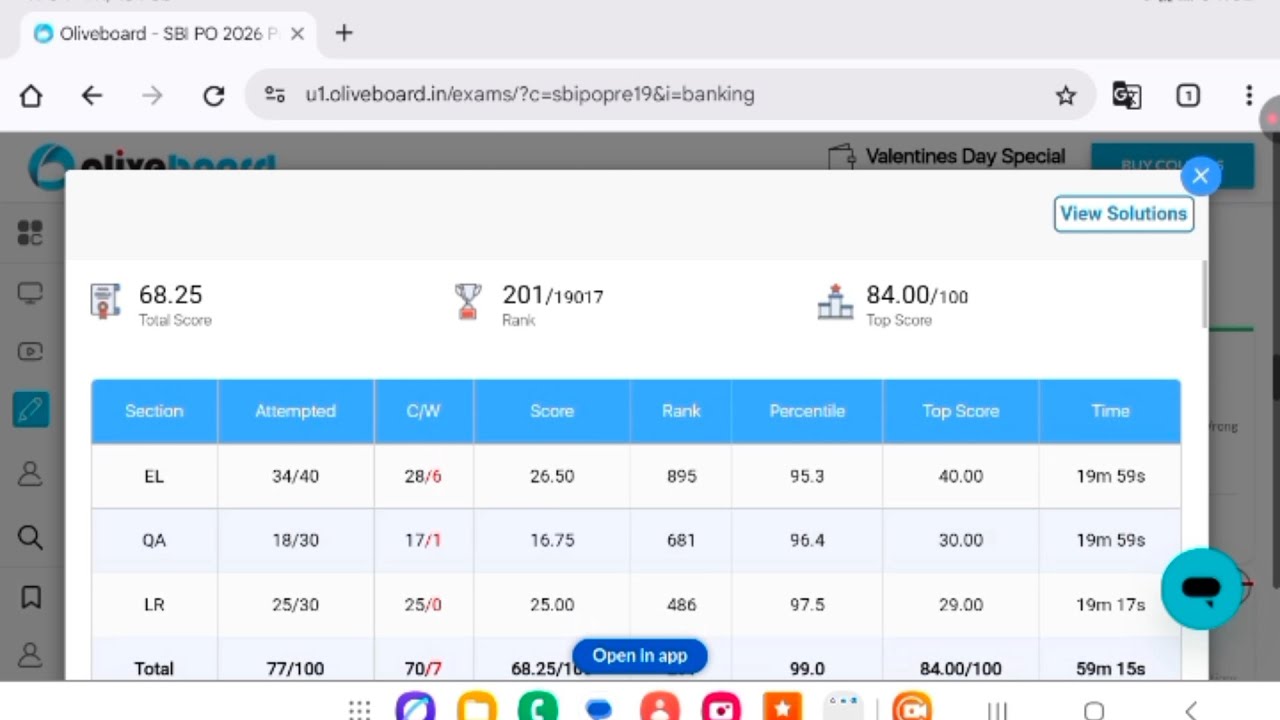Open sidebar dashboard grid icon
1280x720 pixels.
coord(30,233)
